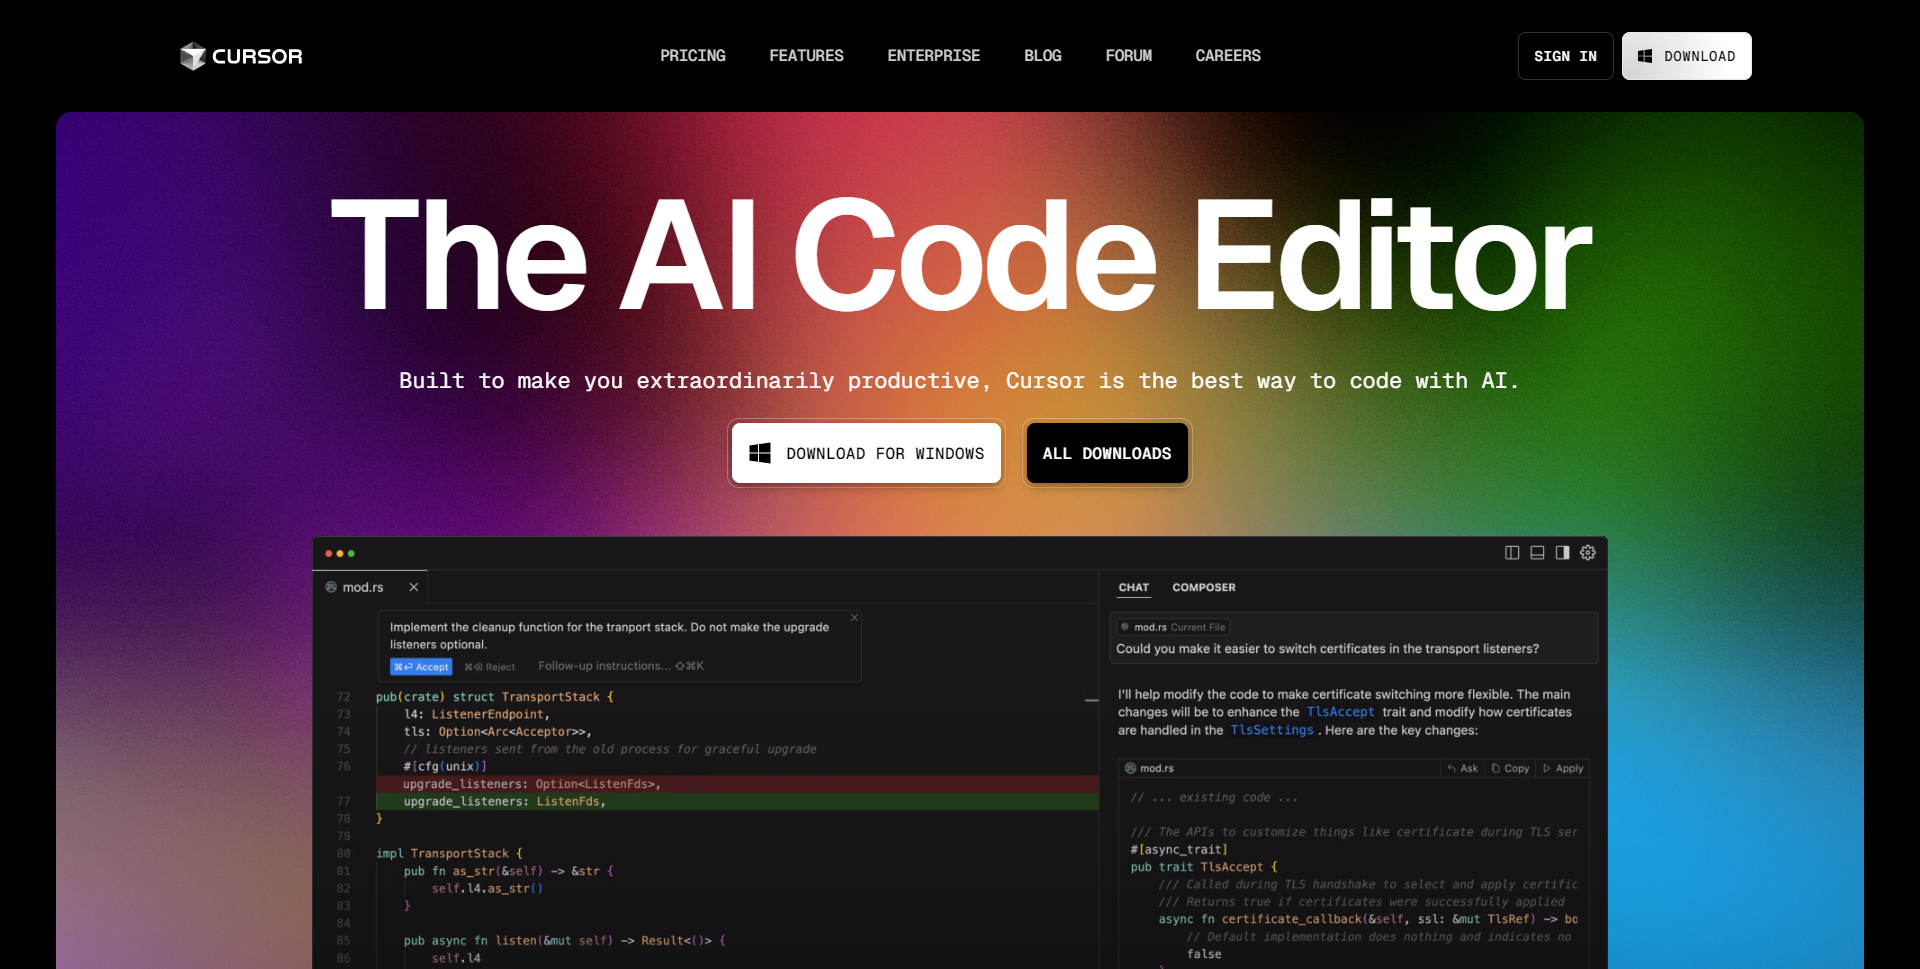This screenshot has width=1920, height=969.
Task: Click the 'The AI Code Editor' headline
Action: click(x=960, y=255)
